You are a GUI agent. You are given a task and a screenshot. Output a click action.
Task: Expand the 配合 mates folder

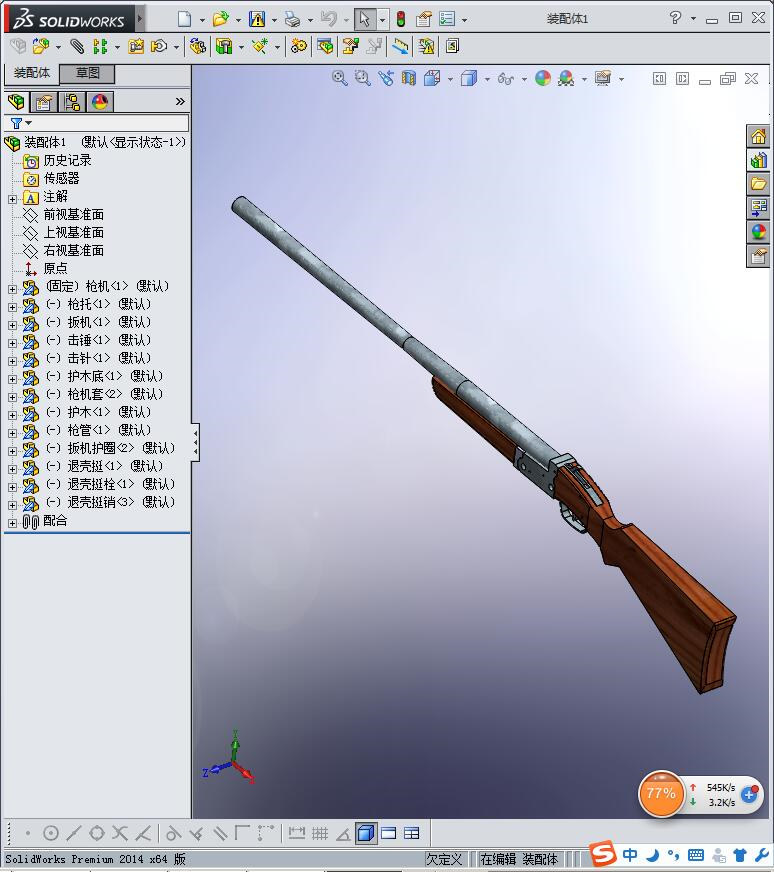click(12, 523)
